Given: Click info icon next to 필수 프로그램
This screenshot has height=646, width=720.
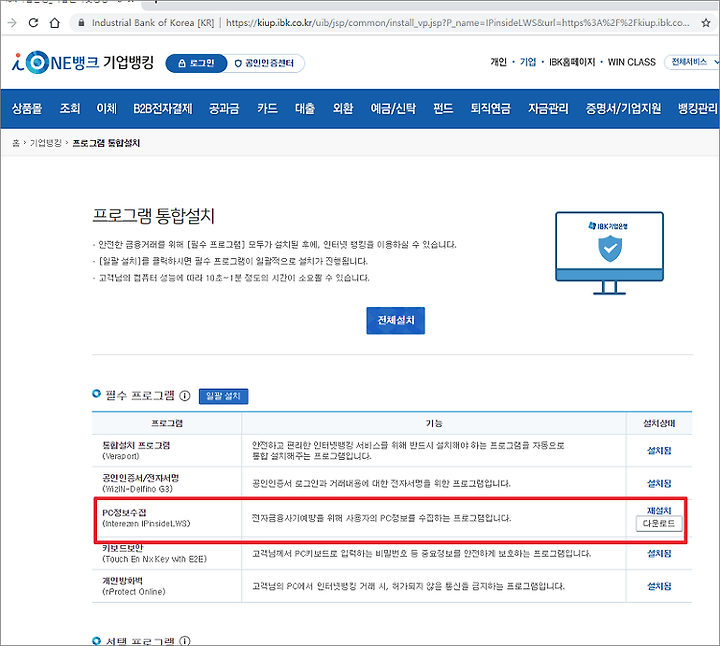Looking at the screenshot, I should (185, 396).
